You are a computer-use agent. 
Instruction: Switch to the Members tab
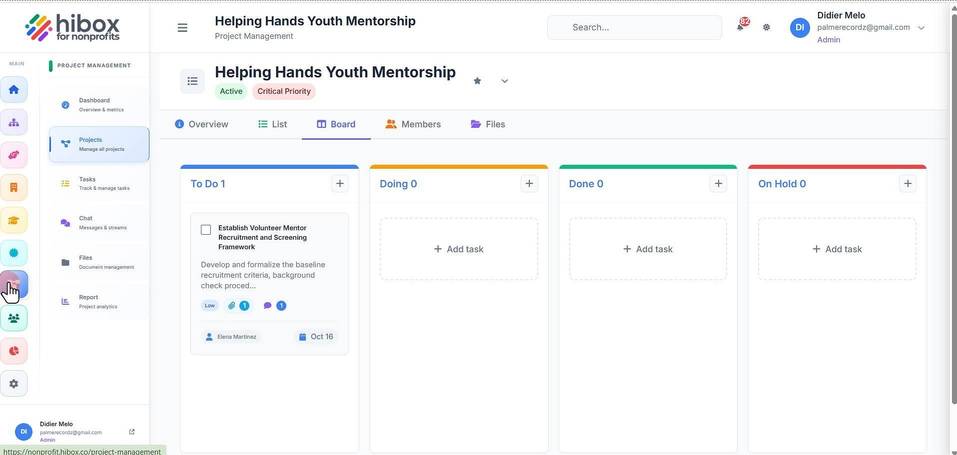(413, 124)
